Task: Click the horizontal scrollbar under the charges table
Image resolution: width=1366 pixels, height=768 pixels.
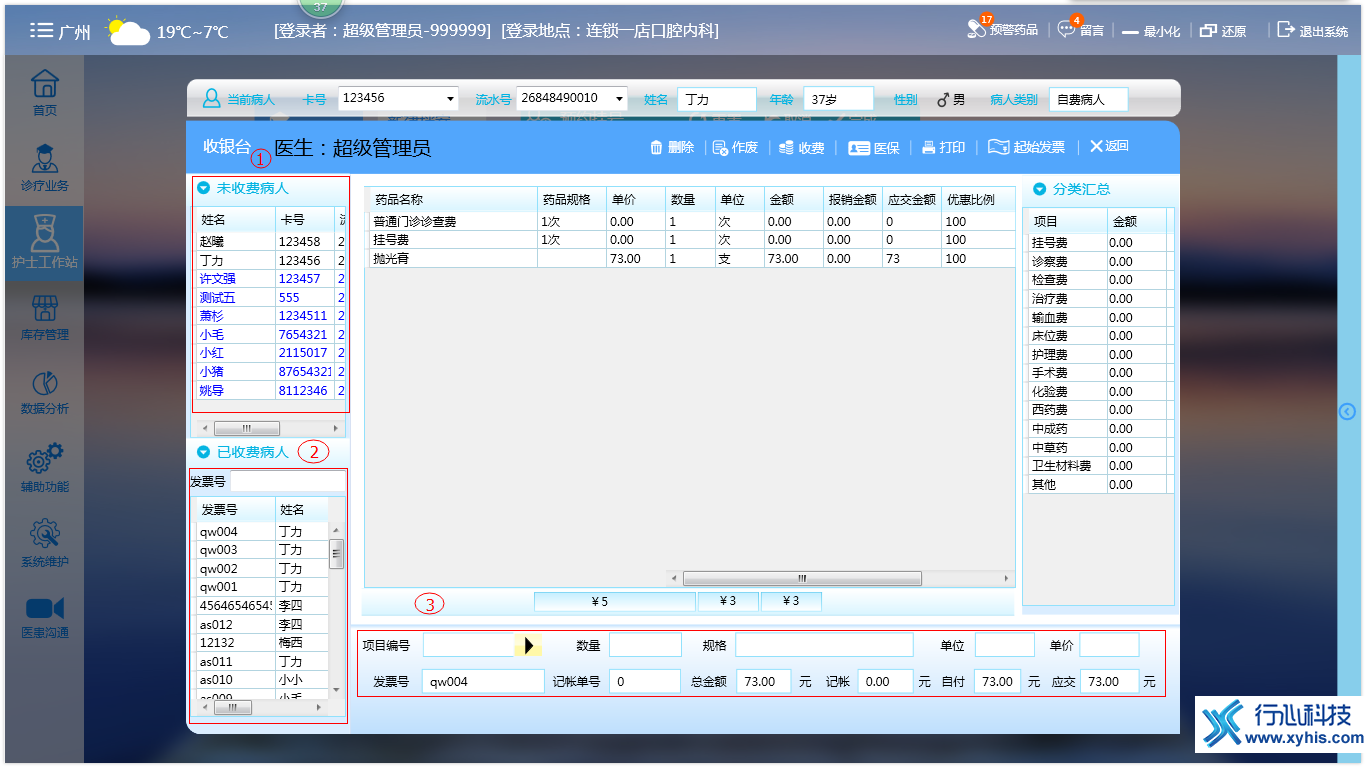Action: click(800, 578)
